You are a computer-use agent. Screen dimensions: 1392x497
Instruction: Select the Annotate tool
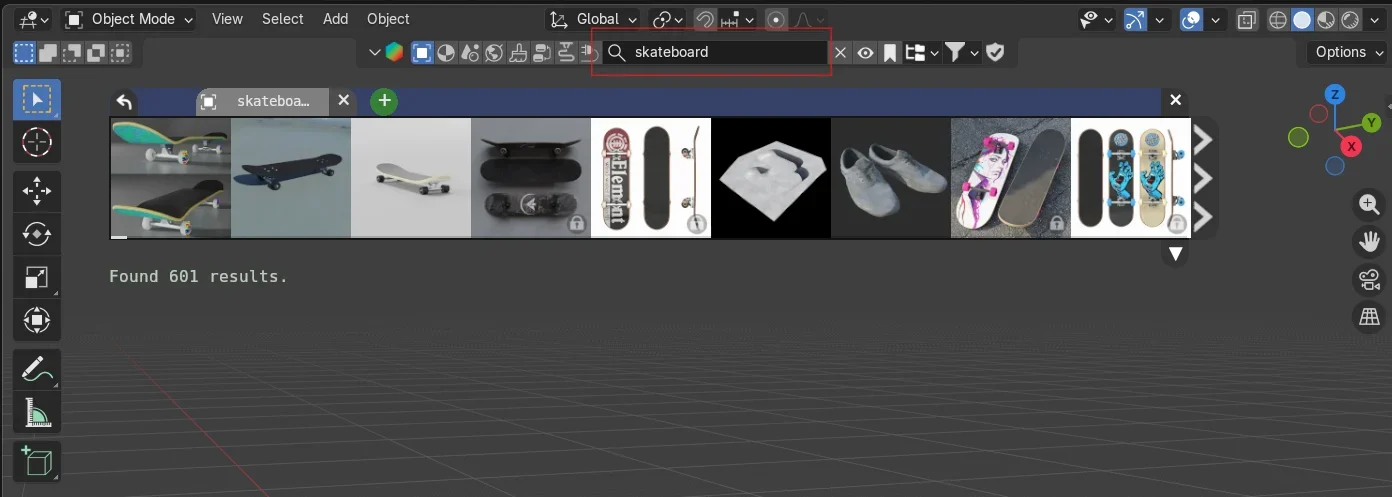click(x=37, y=368)
